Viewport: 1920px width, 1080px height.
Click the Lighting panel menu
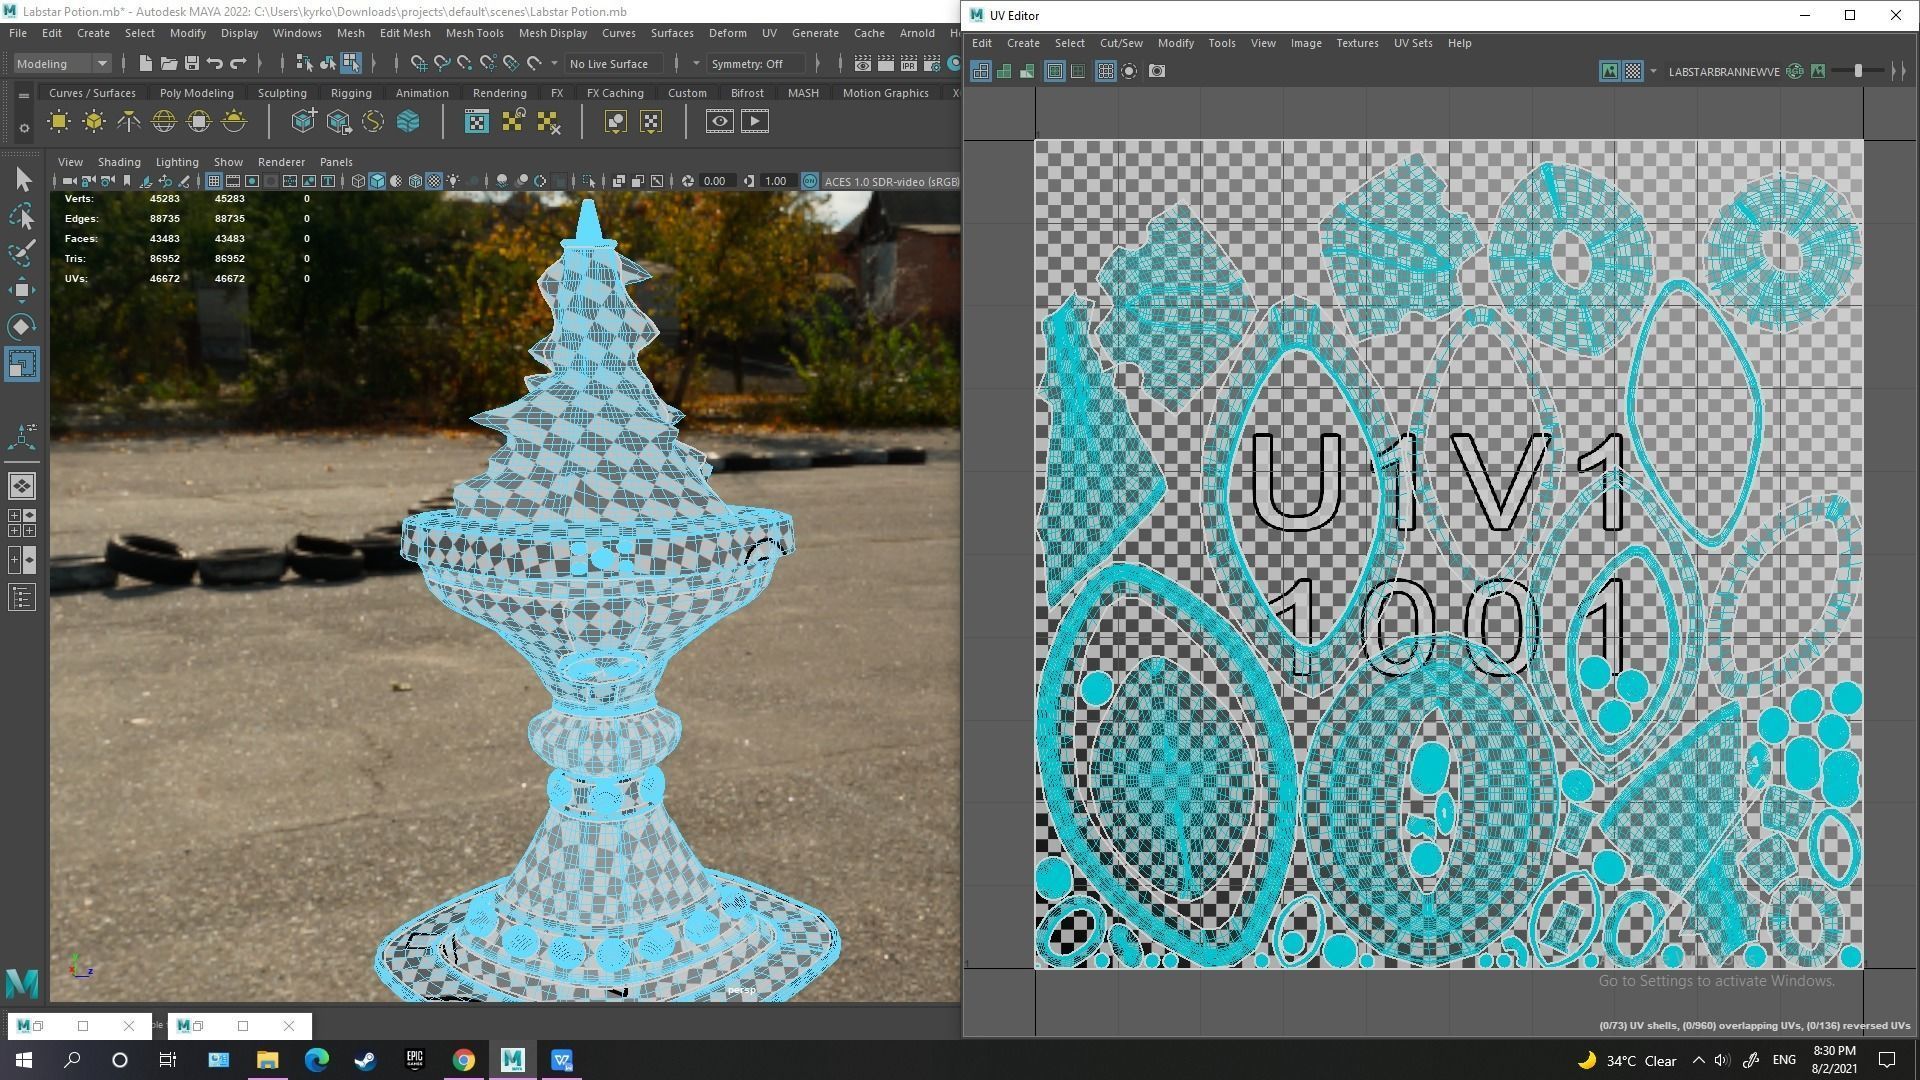coord(176,162)
